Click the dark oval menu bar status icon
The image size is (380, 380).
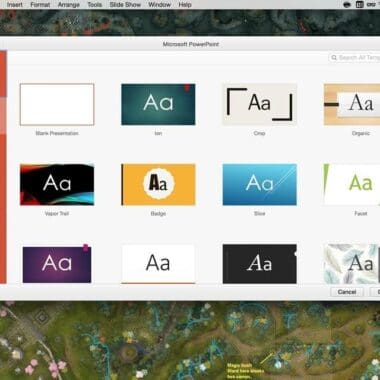click(347, 5)
